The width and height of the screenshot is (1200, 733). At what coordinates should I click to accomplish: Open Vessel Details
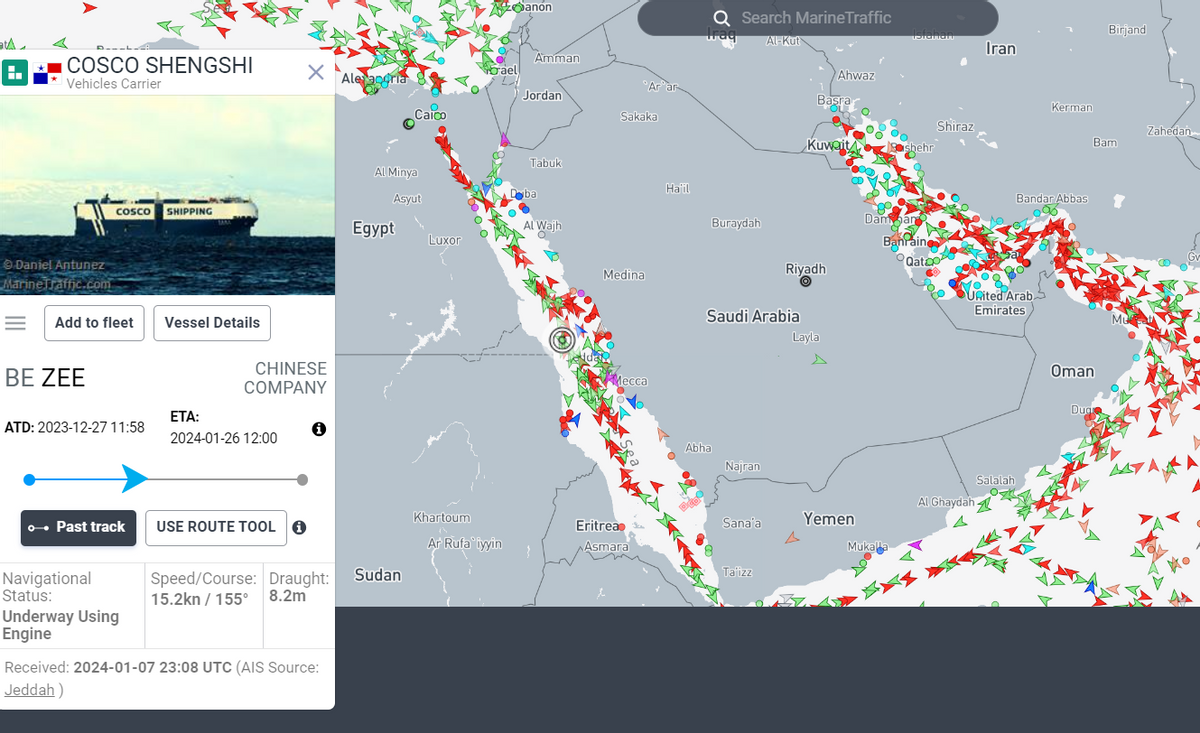pyautogui.click(x=212, y=323)
